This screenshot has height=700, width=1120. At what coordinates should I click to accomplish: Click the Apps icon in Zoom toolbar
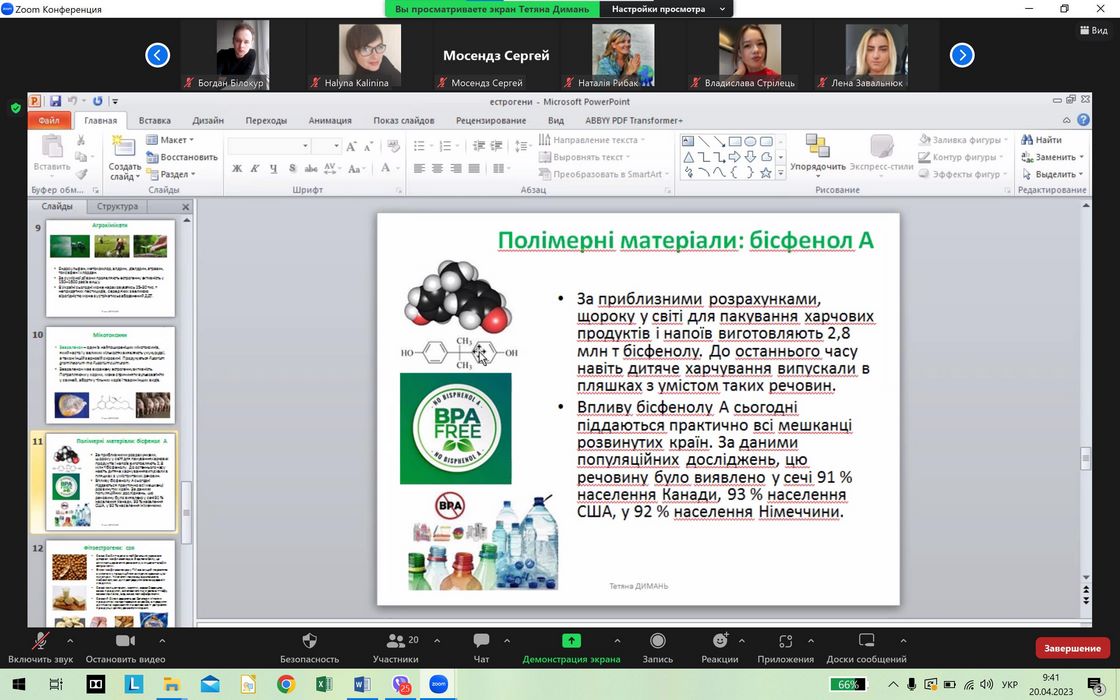tap(785, 641)
